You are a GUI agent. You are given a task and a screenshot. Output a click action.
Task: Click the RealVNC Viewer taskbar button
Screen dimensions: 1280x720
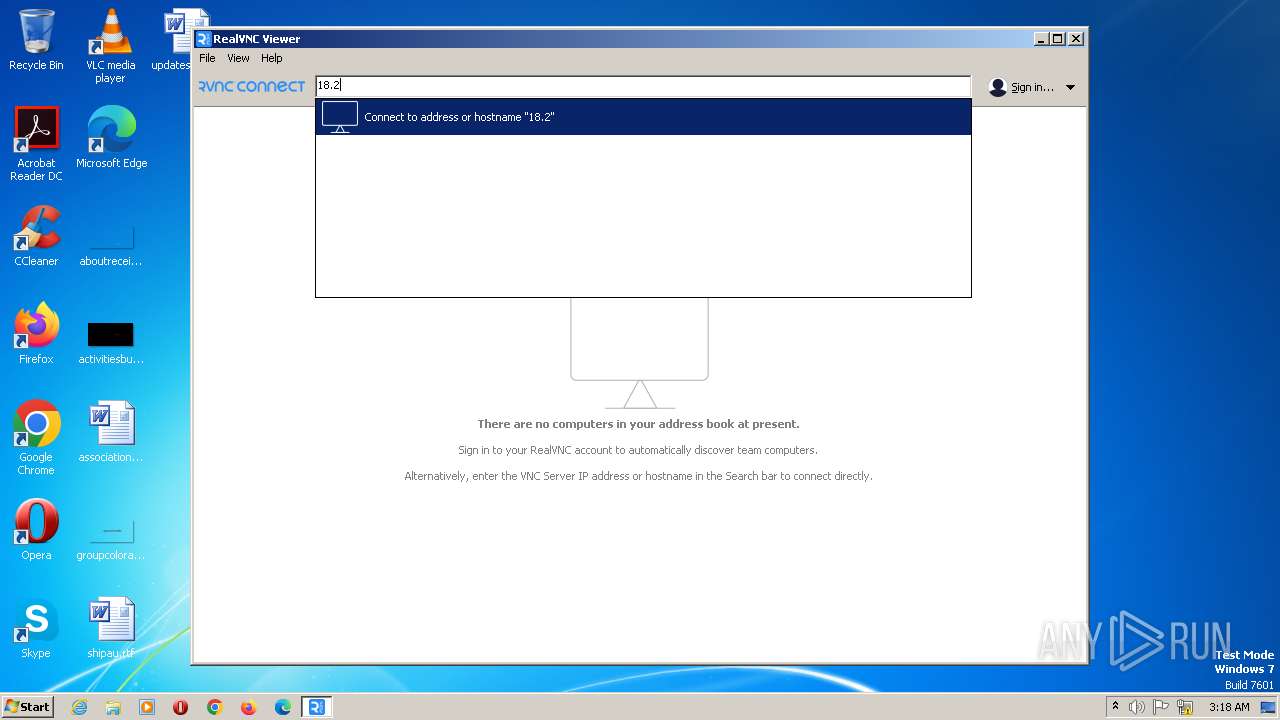point(317,707)
